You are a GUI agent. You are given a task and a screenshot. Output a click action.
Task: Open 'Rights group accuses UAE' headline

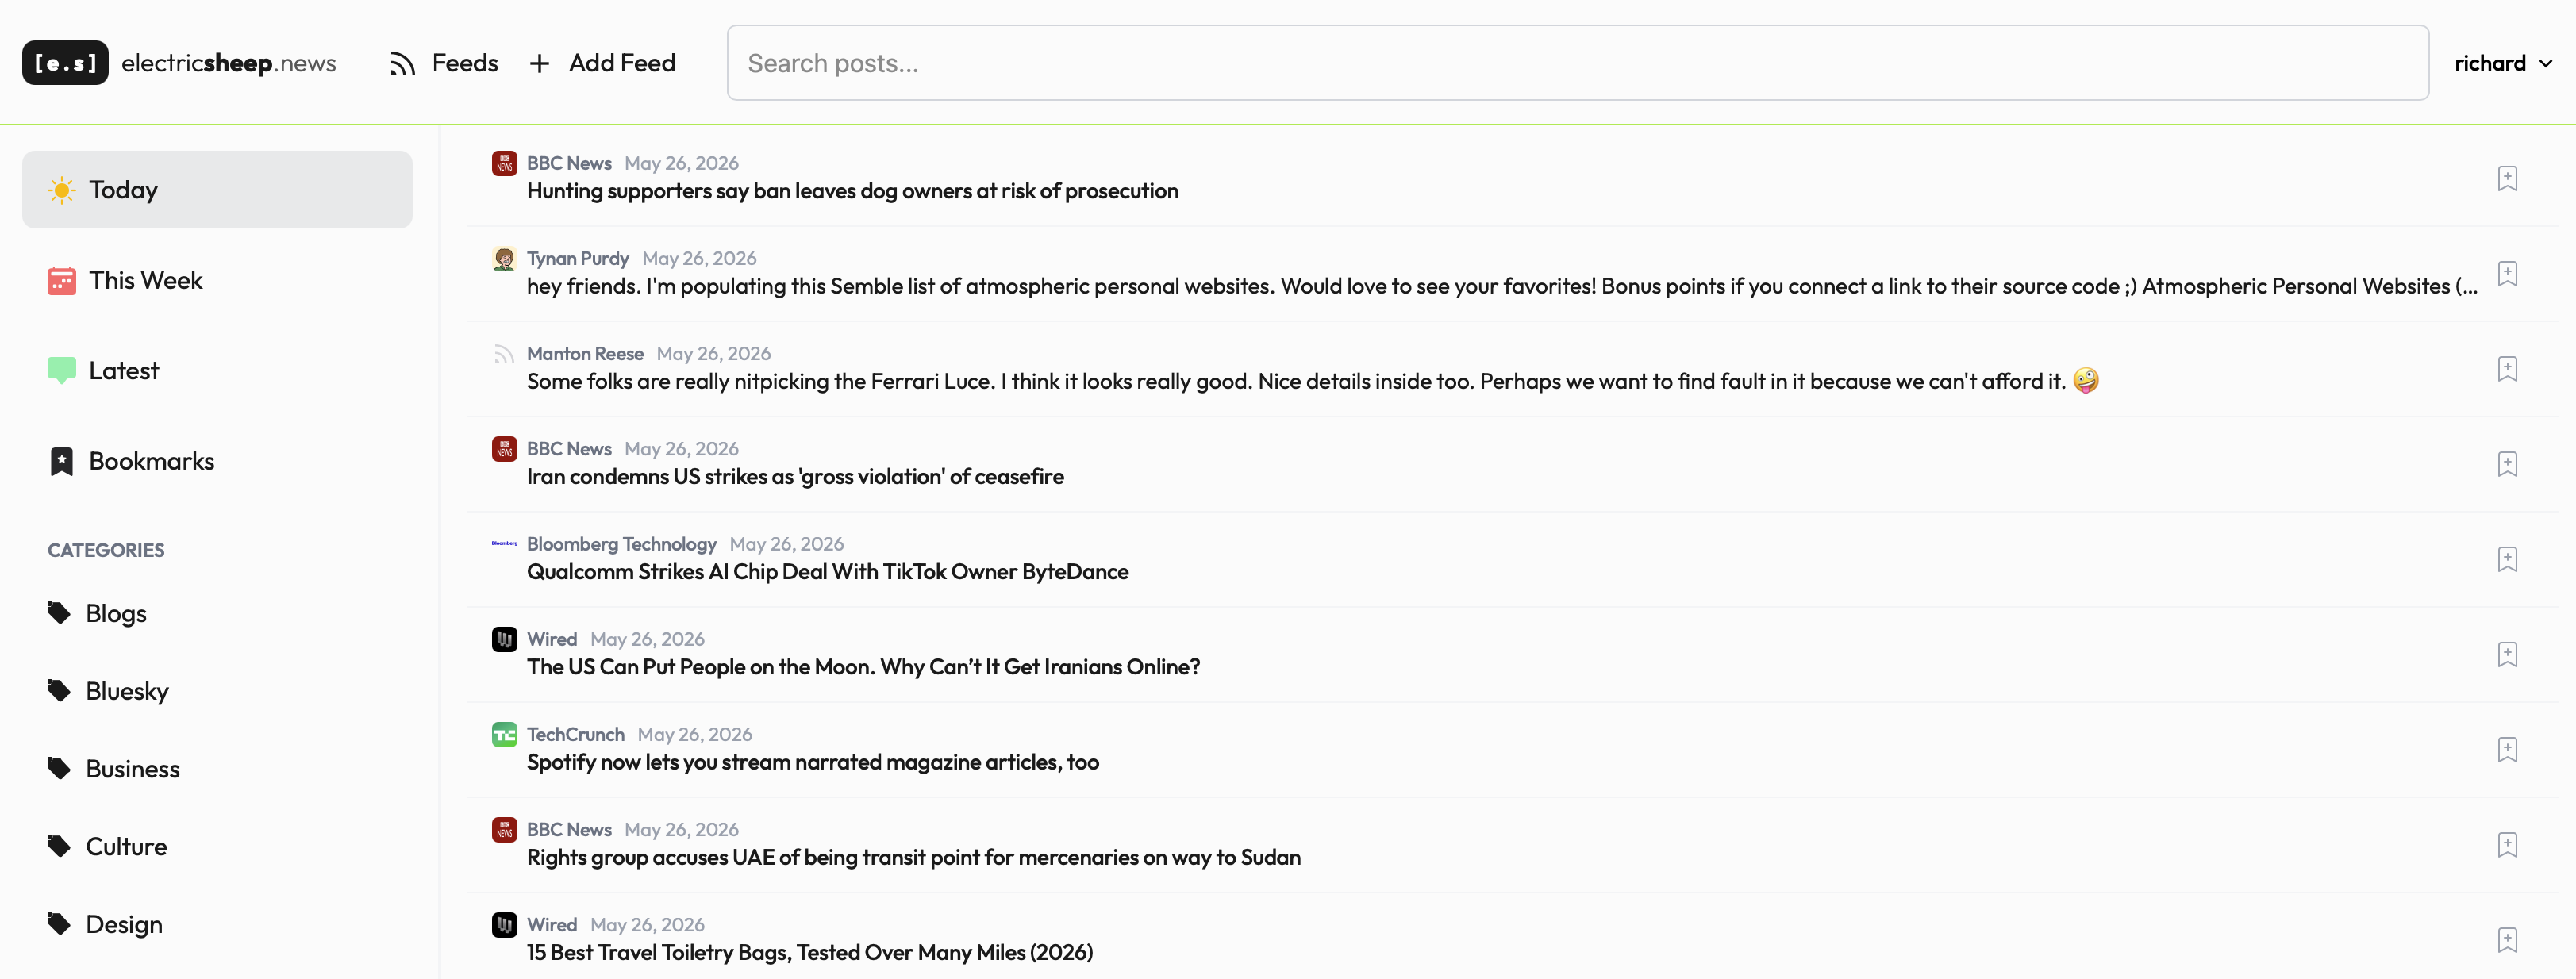click(x=913, y=858)
